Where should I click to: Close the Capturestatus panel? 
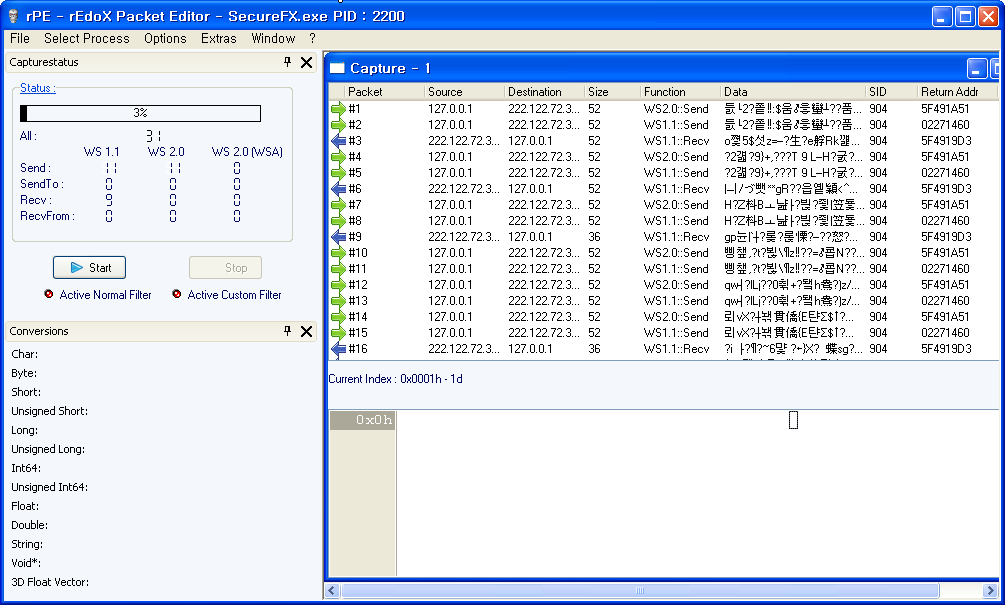(x=306, y=62)
